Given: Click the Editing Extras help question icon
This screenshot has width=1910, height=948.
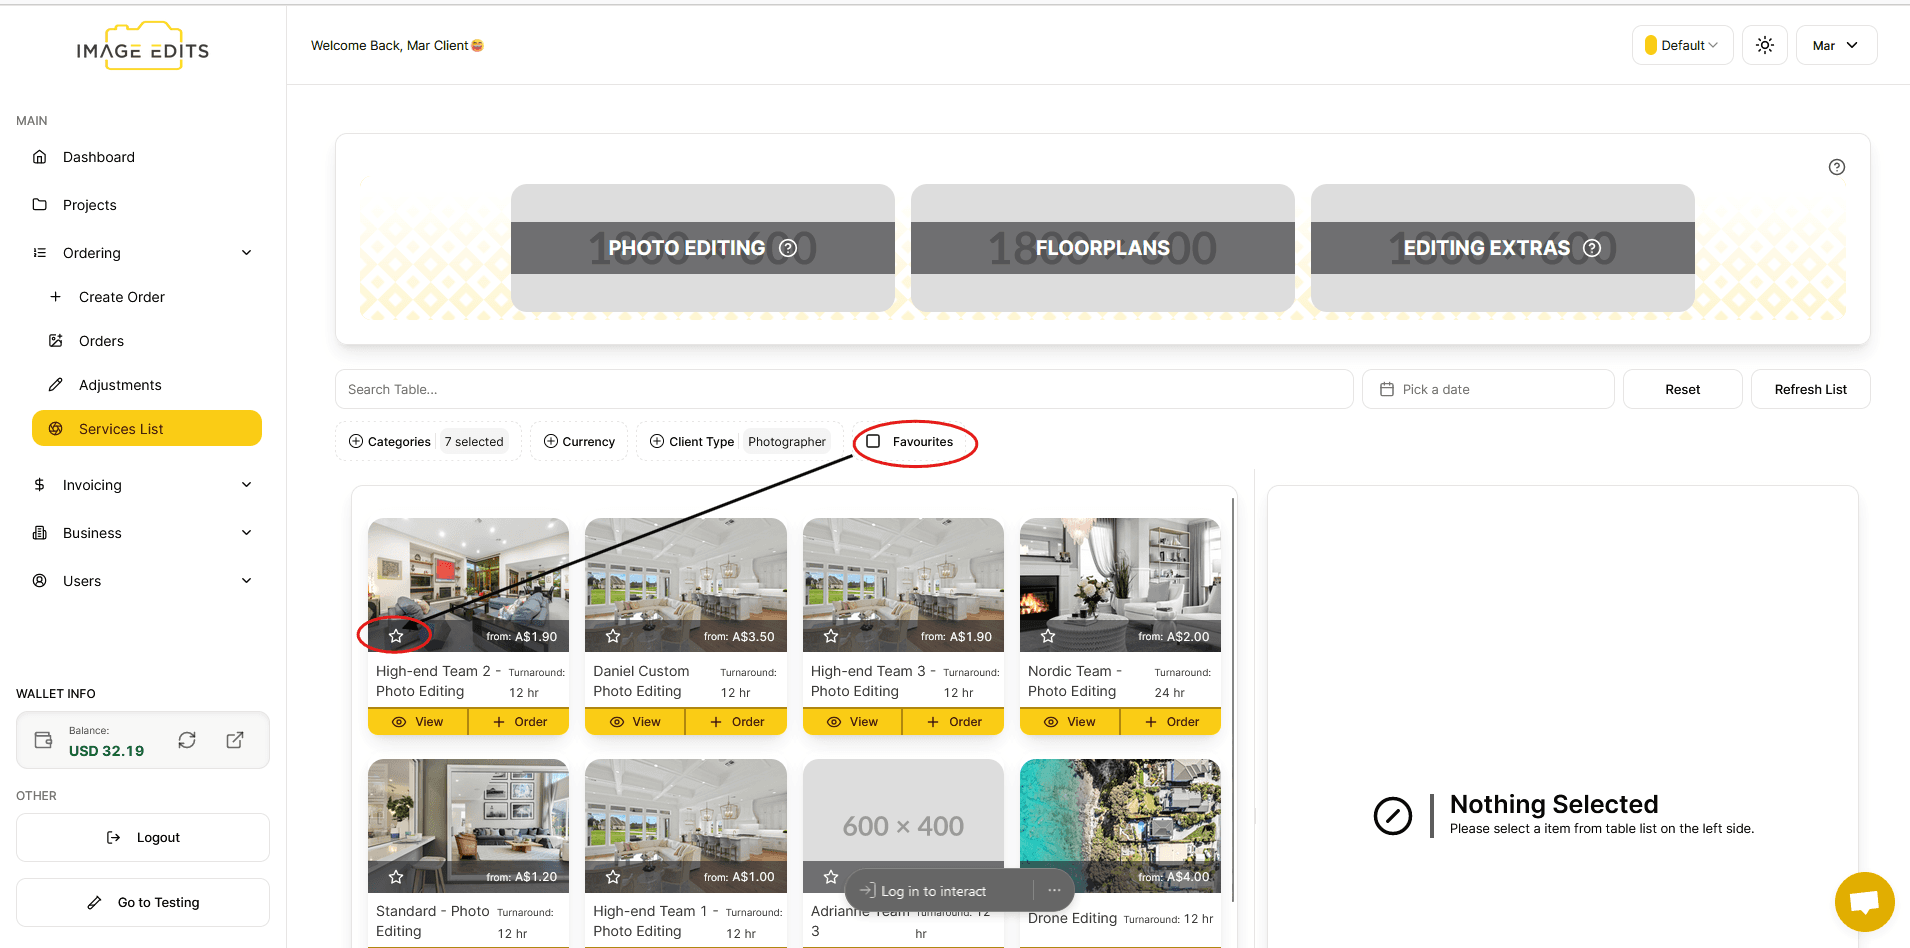Looking at the screenshot, I should (x=1592, y=248).
